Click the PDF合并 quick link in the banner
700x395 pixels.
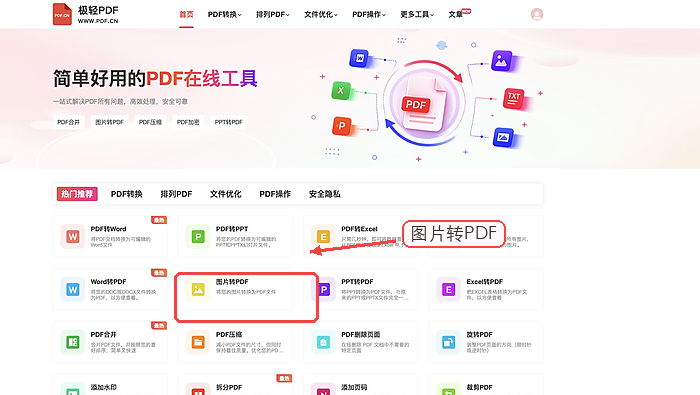click(x=69, y=122)
